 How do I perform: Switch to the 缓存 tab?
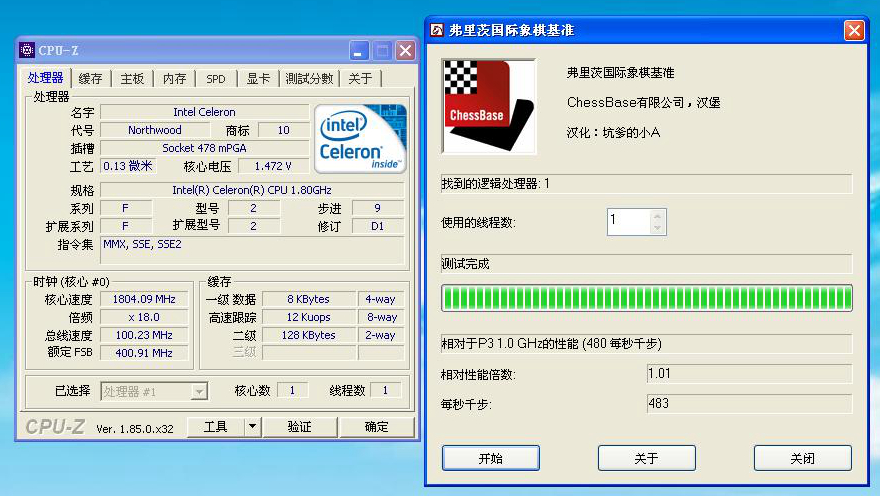(90, 79)
